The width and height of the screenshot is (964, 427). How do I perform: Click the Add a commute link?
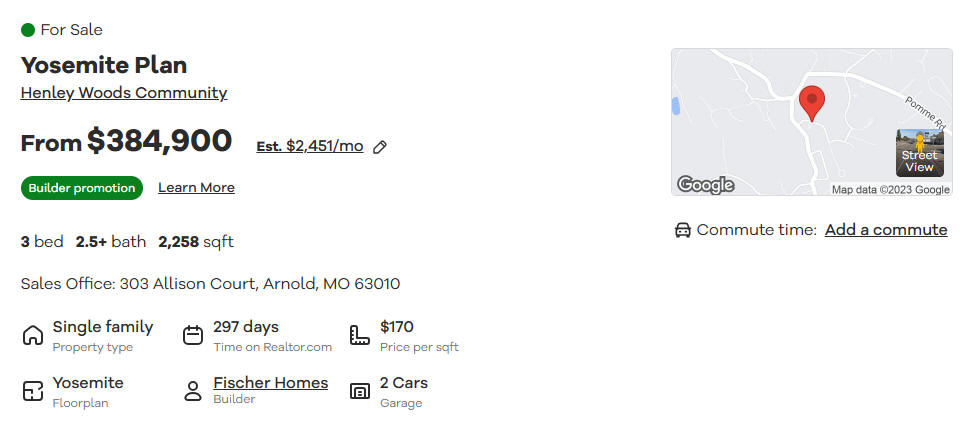[x=886, y=230]
